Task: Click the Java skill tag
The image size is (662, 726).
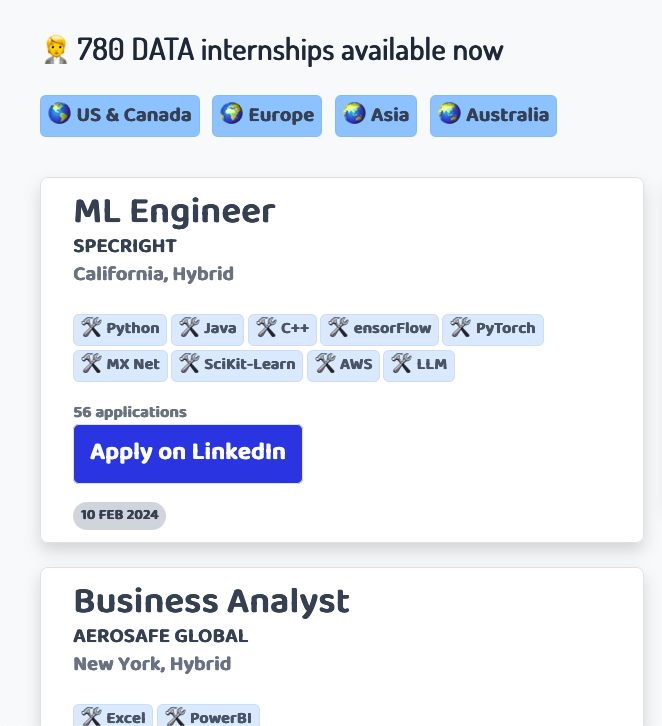Action: pos(207,330)
